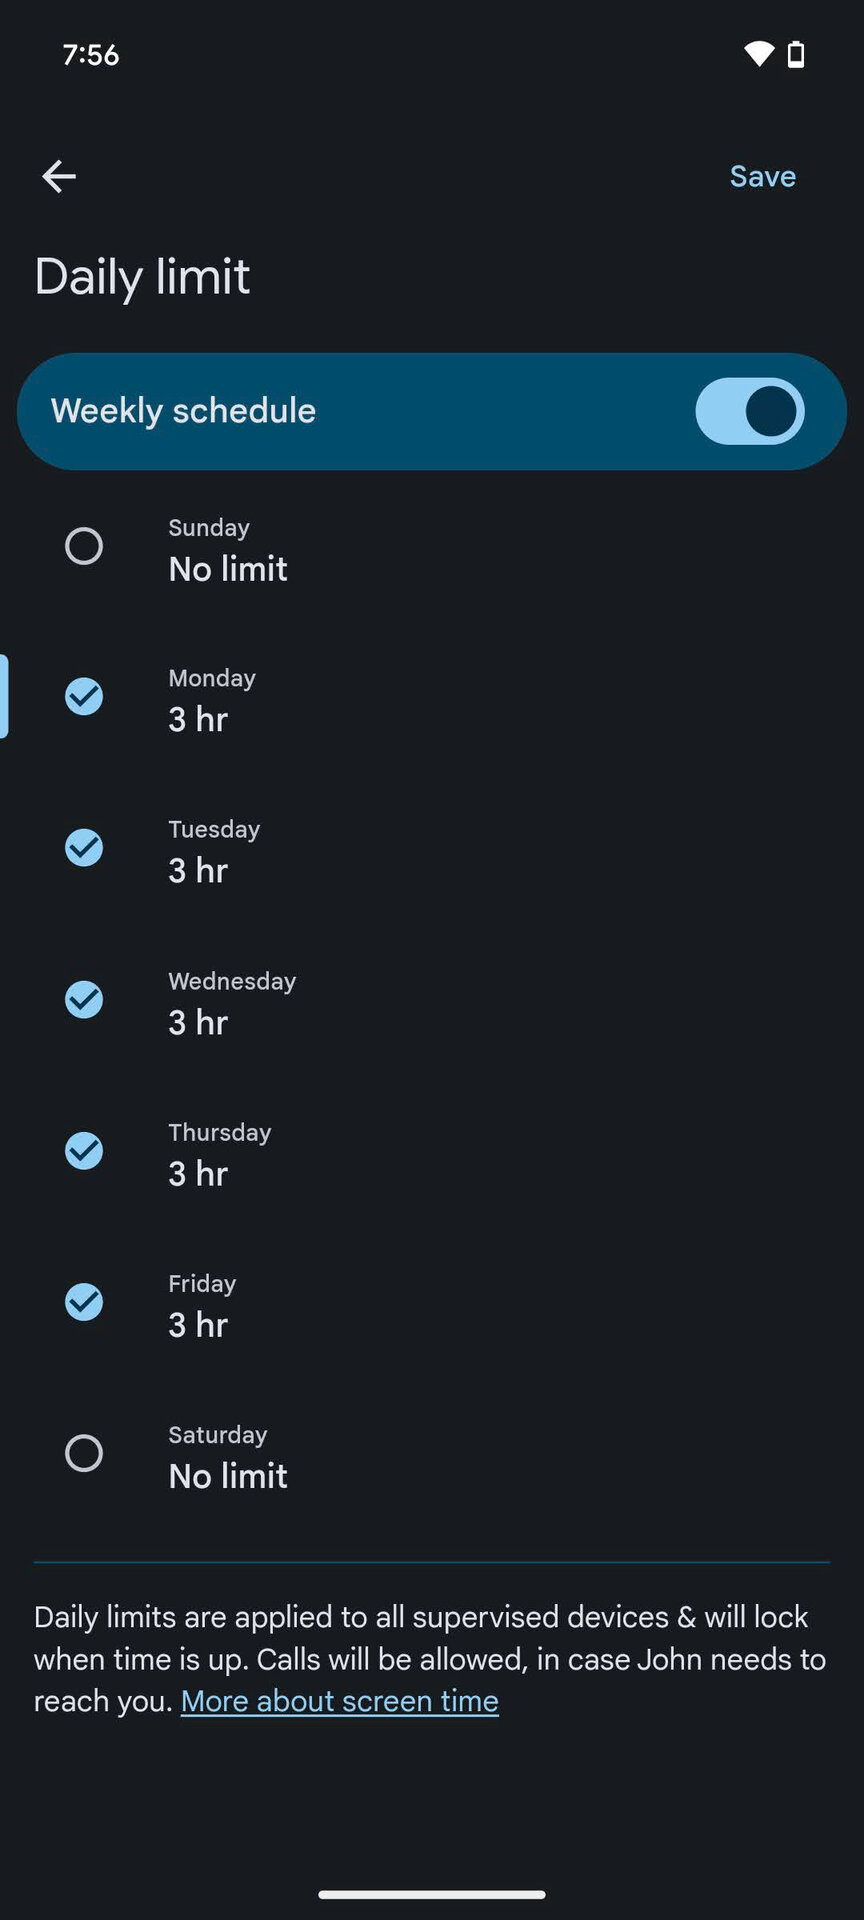Uncheck the Wednesday limit checkmark
This screenshot has width=864, height=1920.
[84, 999]
